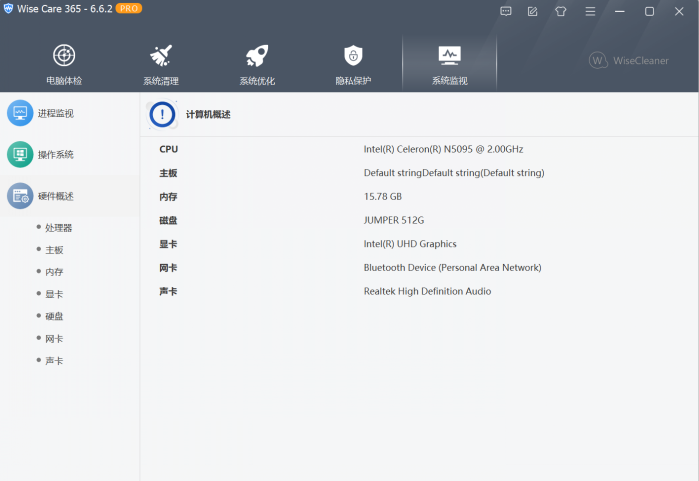Image resolution: width=699 pixels, height=481 pixels.
Task: Open the hamburger menu in title bar
Action: pyautogui.click(x=590, y=12)
